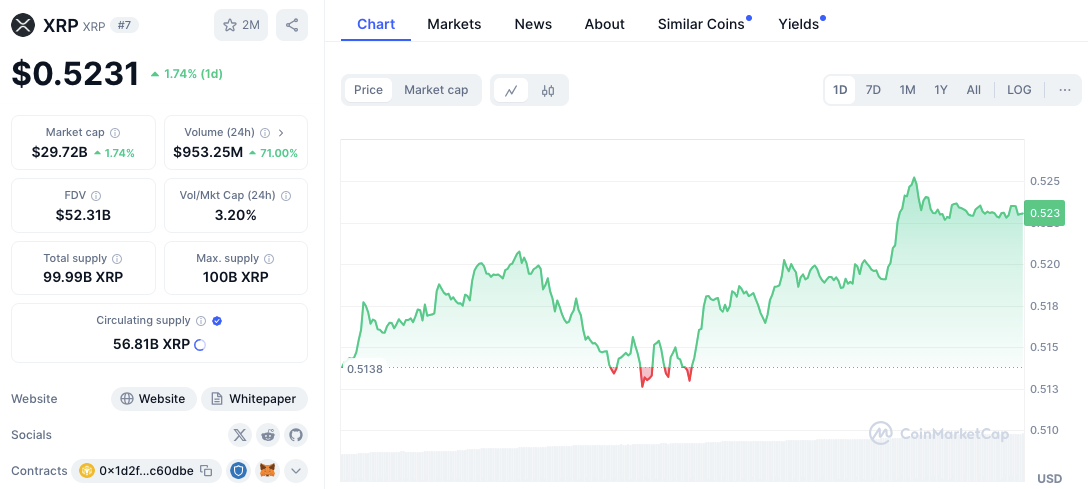Click the chart peak near 0.525

[x=915, y=178]
